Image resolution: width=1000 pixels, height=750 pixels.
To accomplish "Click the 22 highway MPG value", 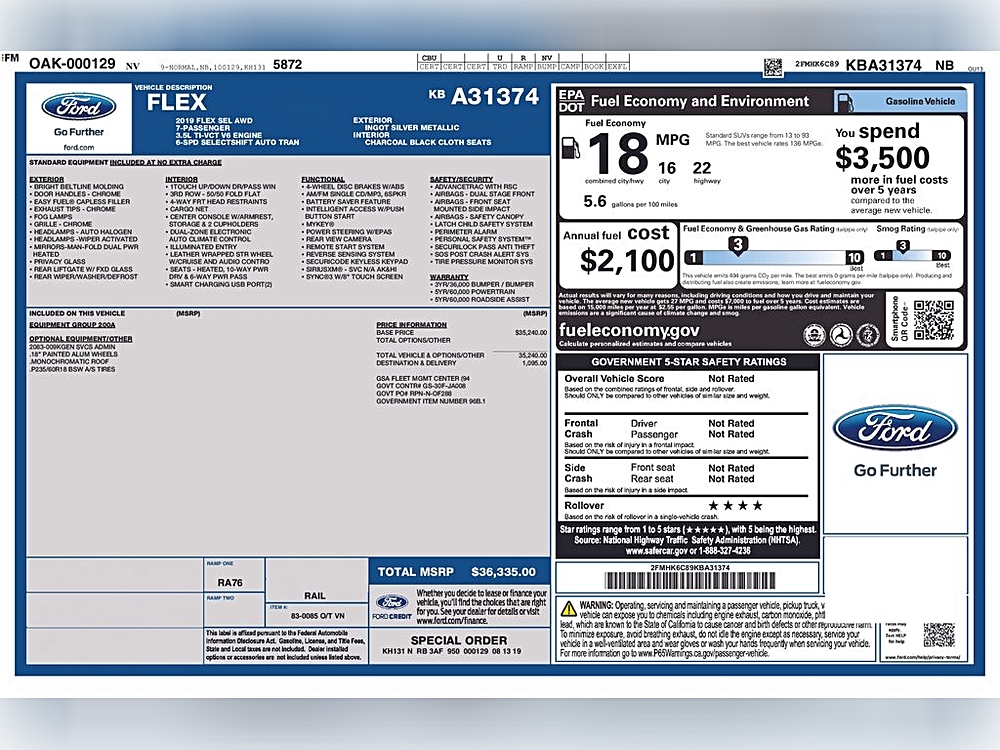I will click(702, 168).
